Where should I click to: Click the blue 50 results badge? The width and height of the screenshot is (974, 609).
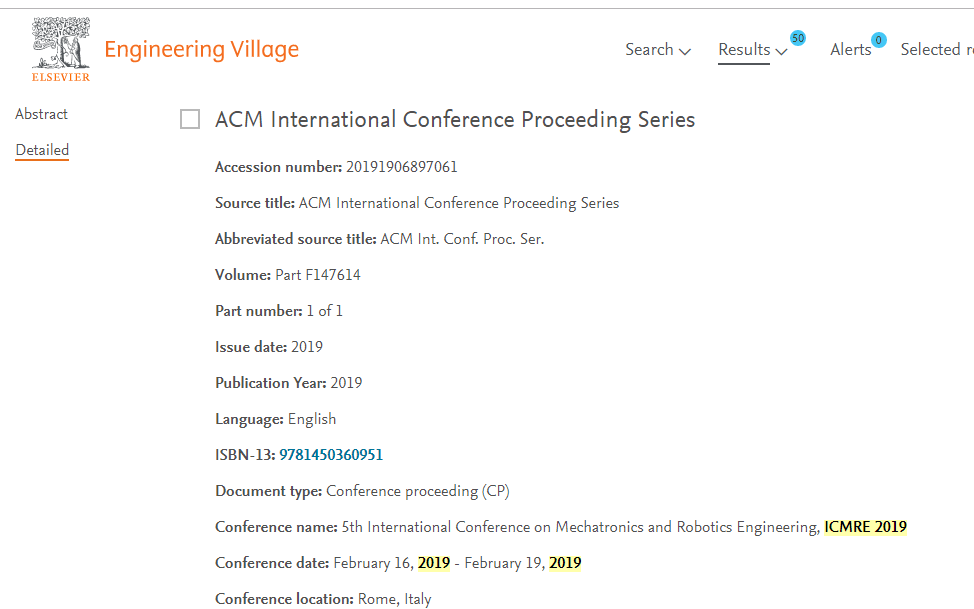(798, 39)
